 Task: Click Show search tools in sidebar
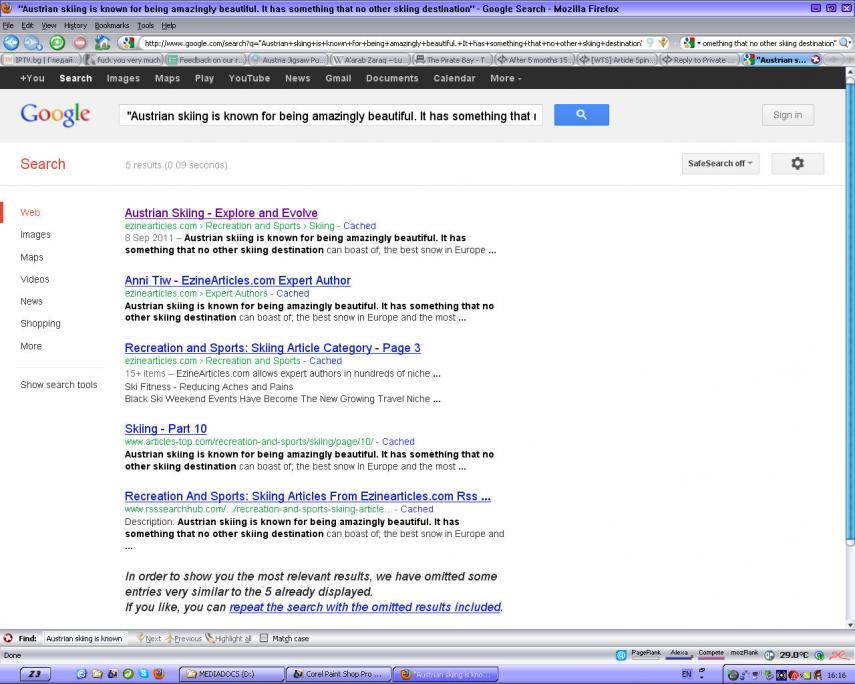[x=59, y=385]
